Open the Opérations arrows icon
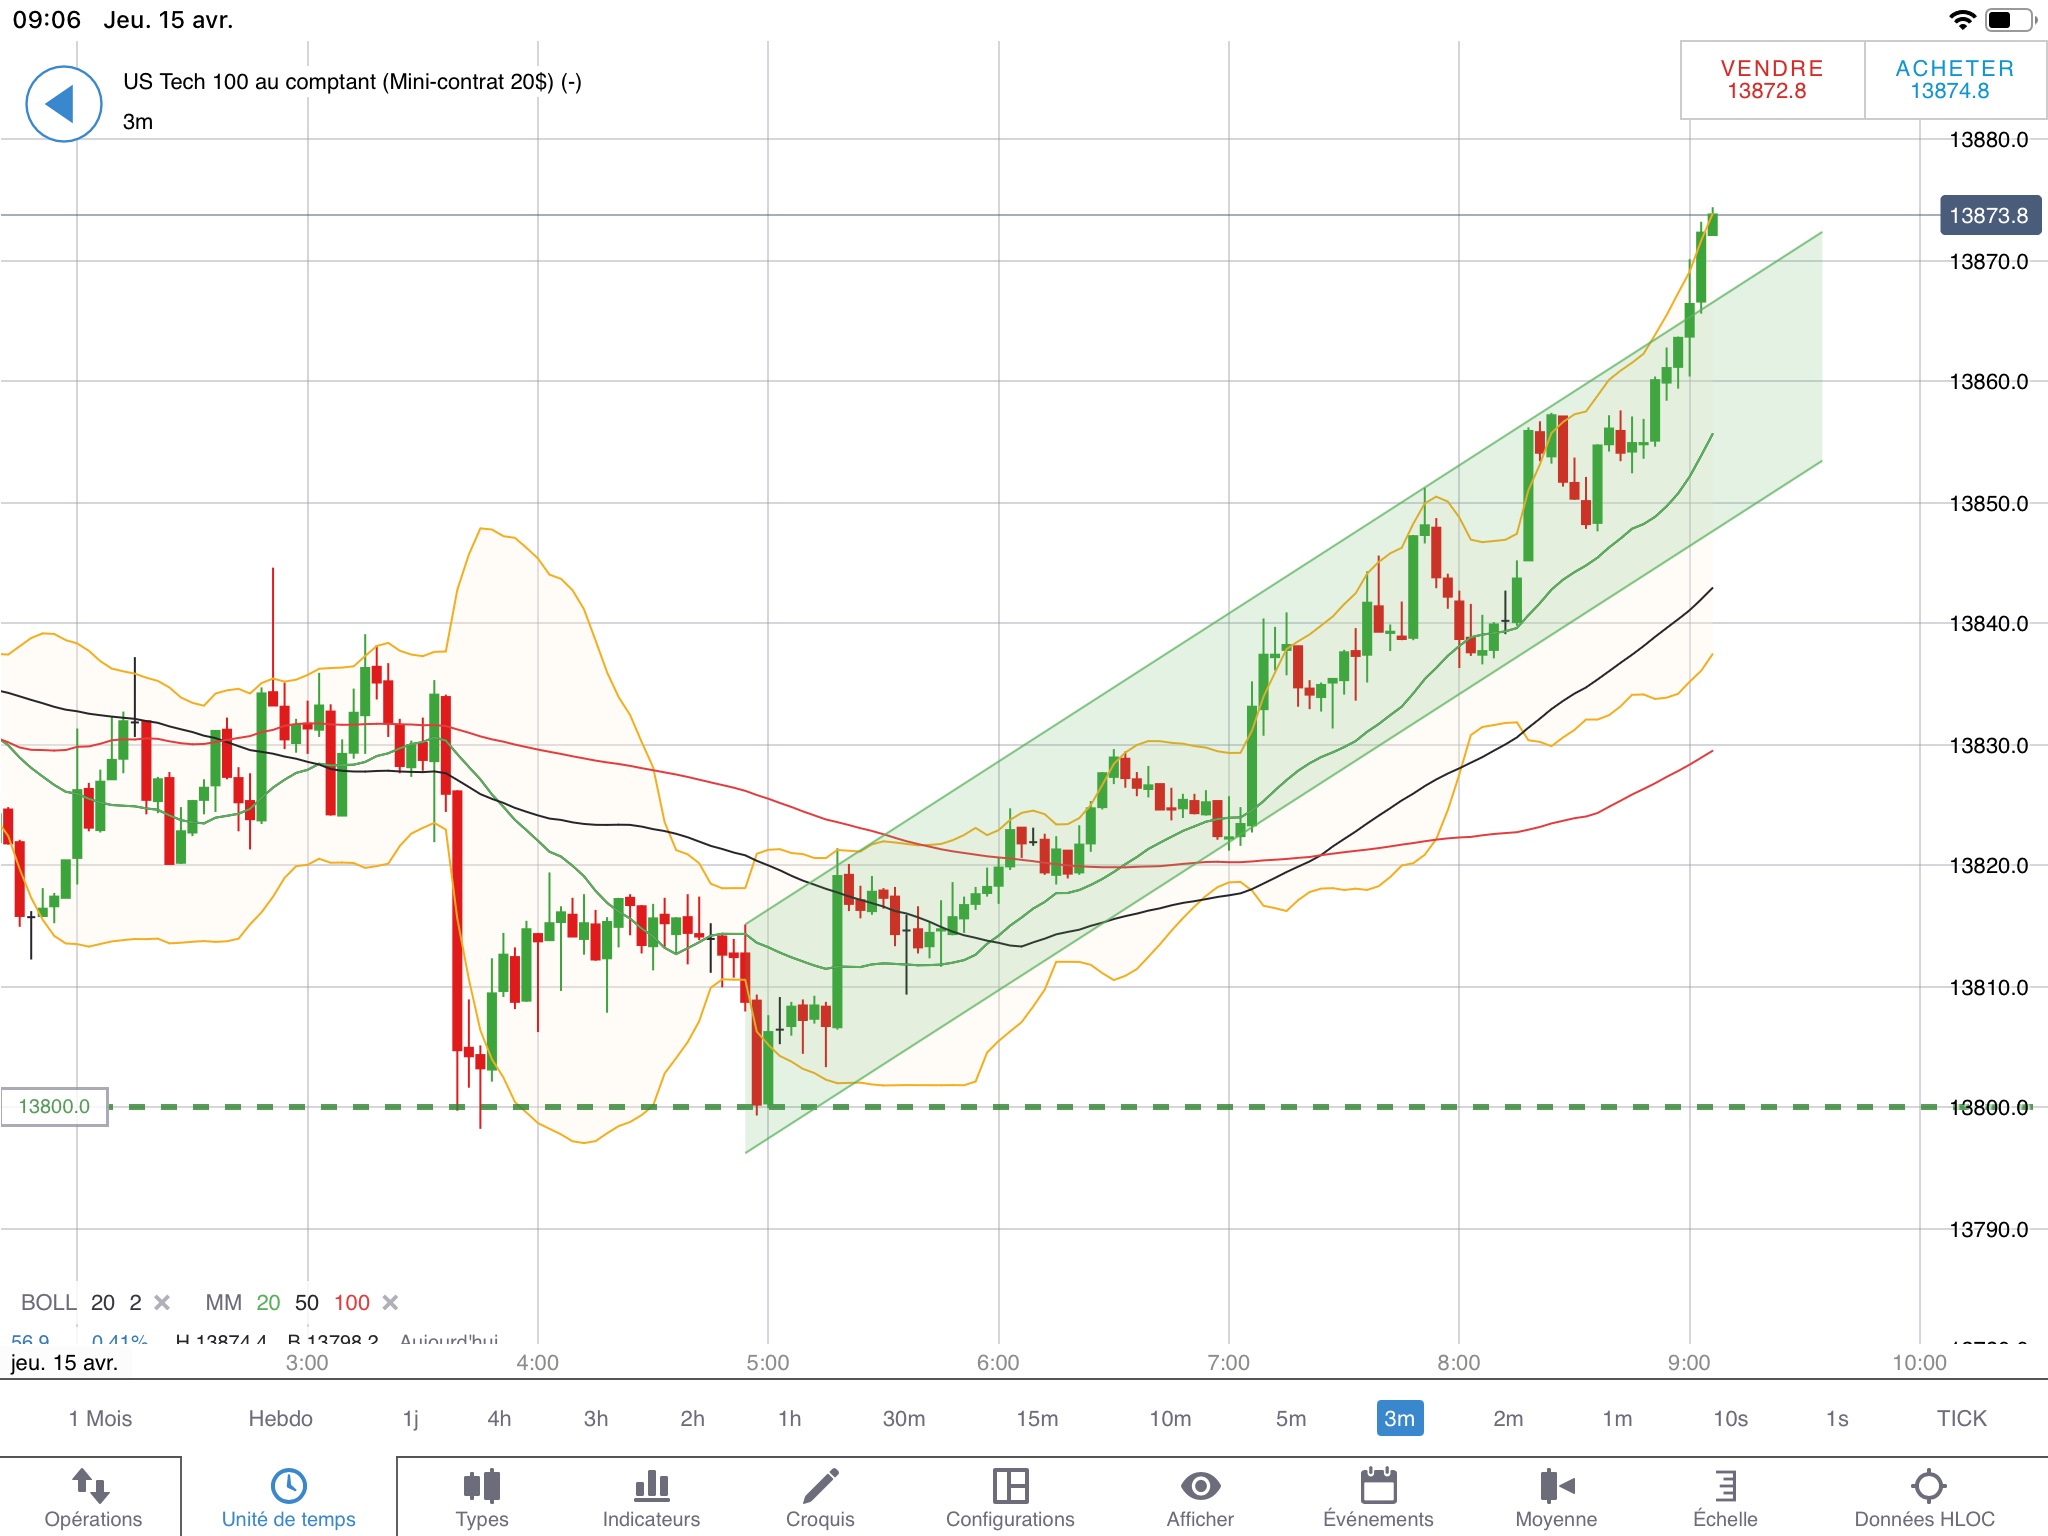 pyautogui.click(x=92, y=1486)
